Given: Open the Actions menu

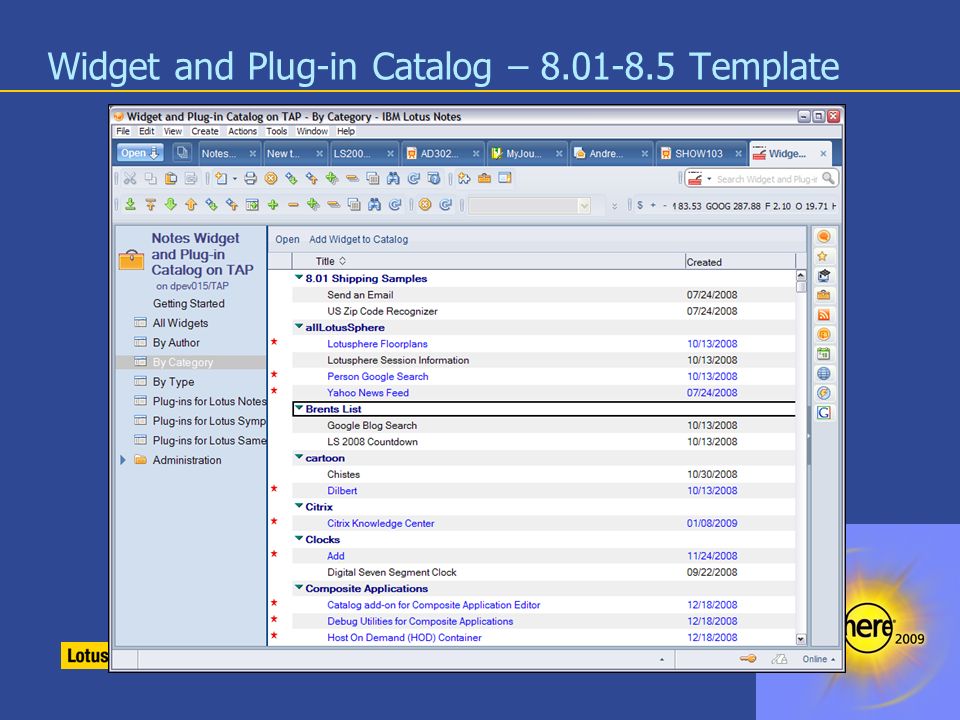Looking at the screenshot, I should tap(242, 131).
